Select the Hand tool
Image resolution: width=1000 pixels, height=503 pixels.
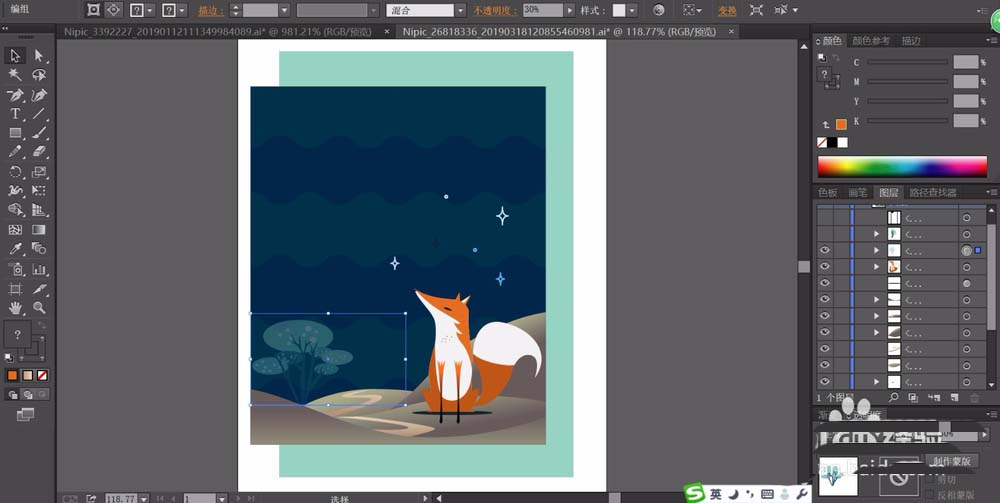[15, 307]
